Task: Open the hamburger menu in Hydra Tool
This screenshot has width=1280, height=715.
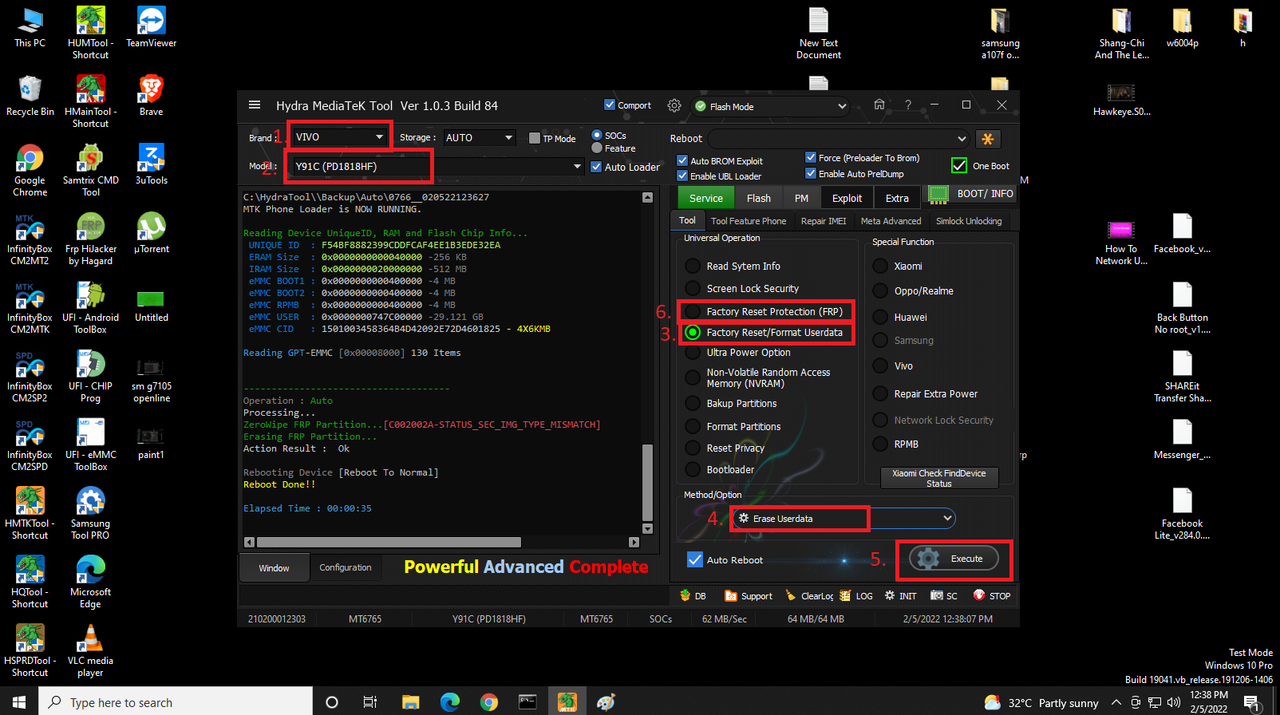Action: coord(254,105)
